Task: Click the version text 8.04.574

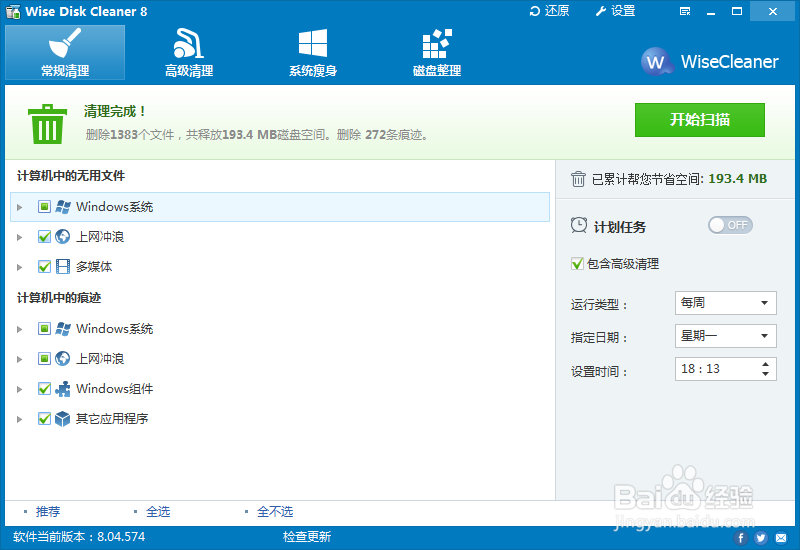Action: 121,537
